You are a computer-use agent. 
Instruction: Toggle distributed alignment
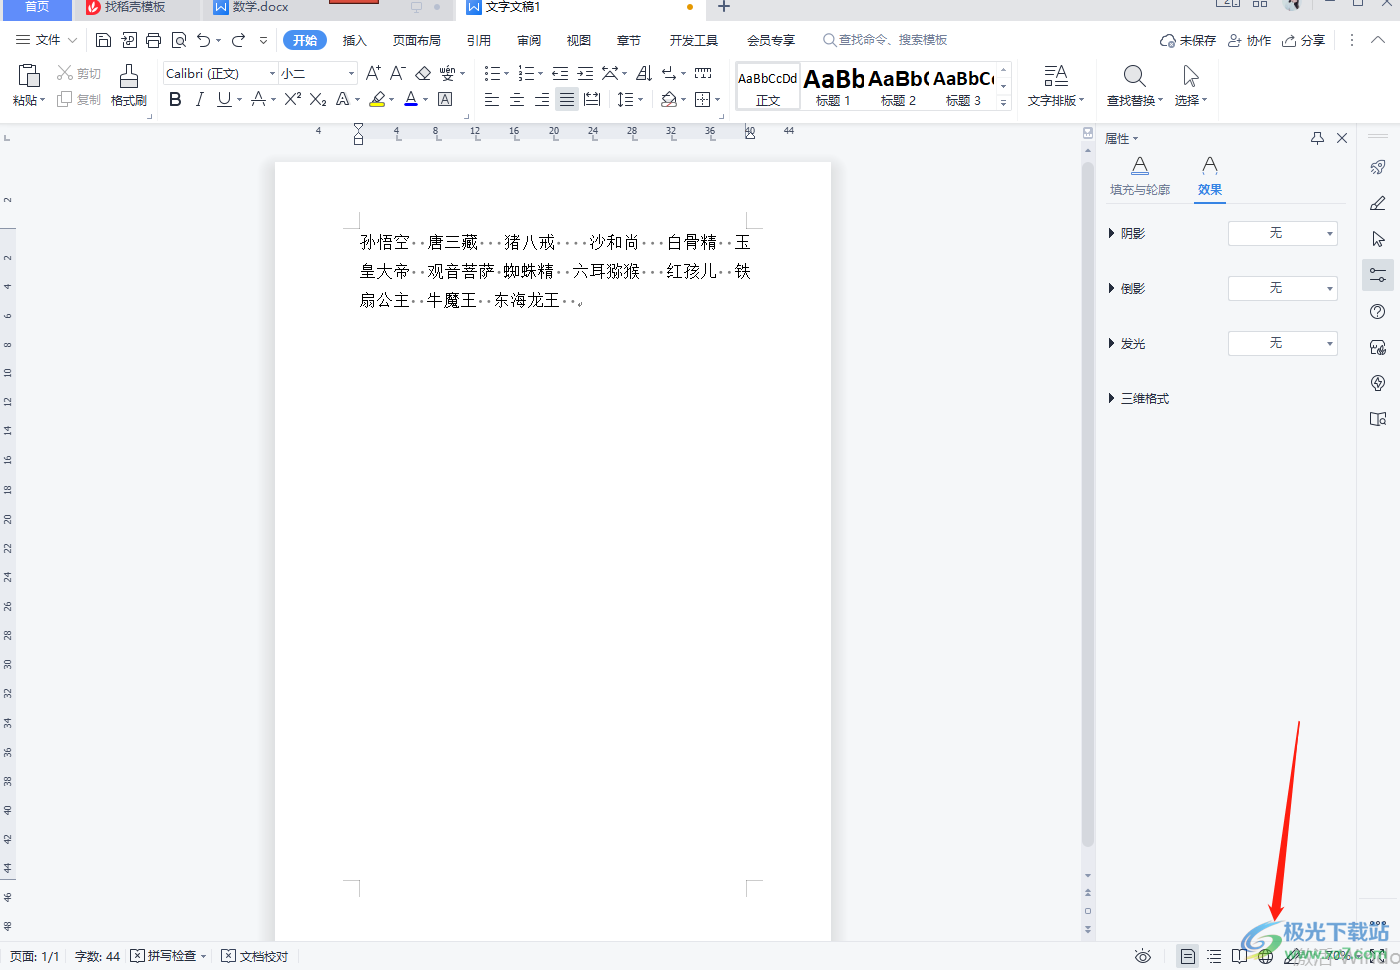[592, 99]
